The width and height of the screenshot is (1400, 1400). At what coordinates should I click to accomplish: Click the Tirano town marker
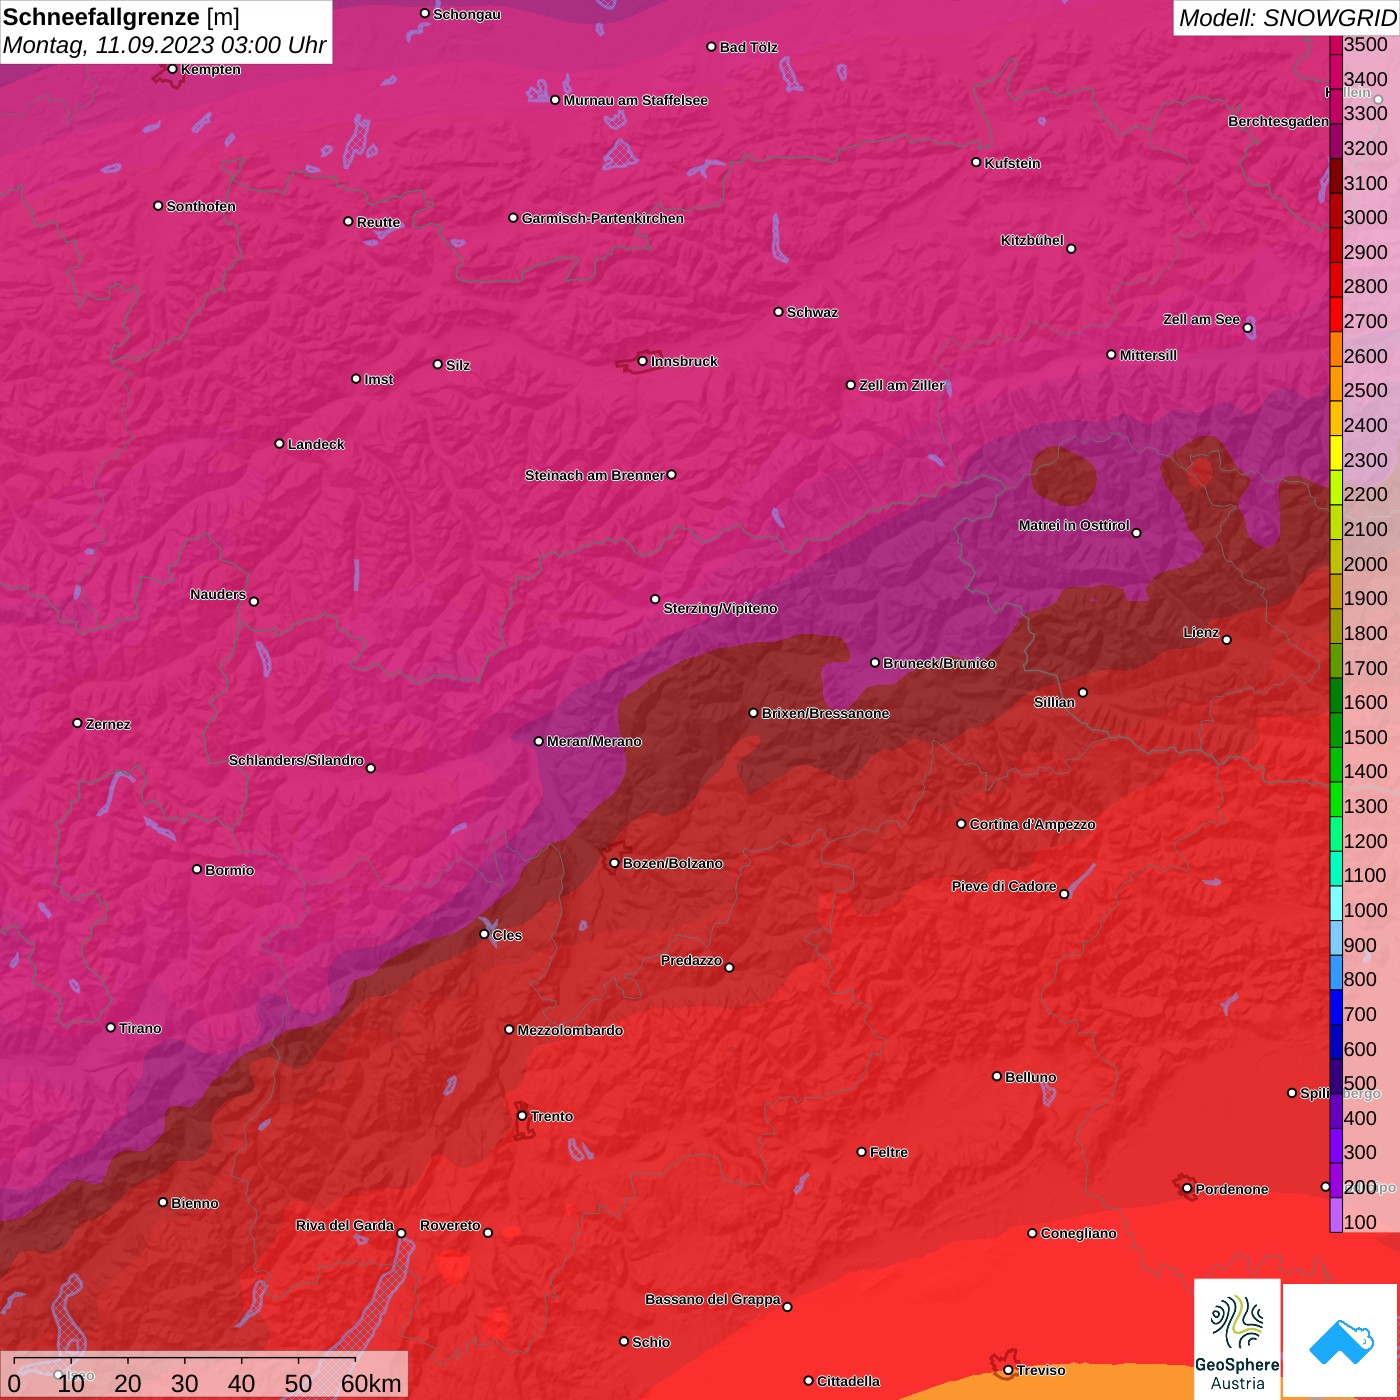tap(111, 1027)
